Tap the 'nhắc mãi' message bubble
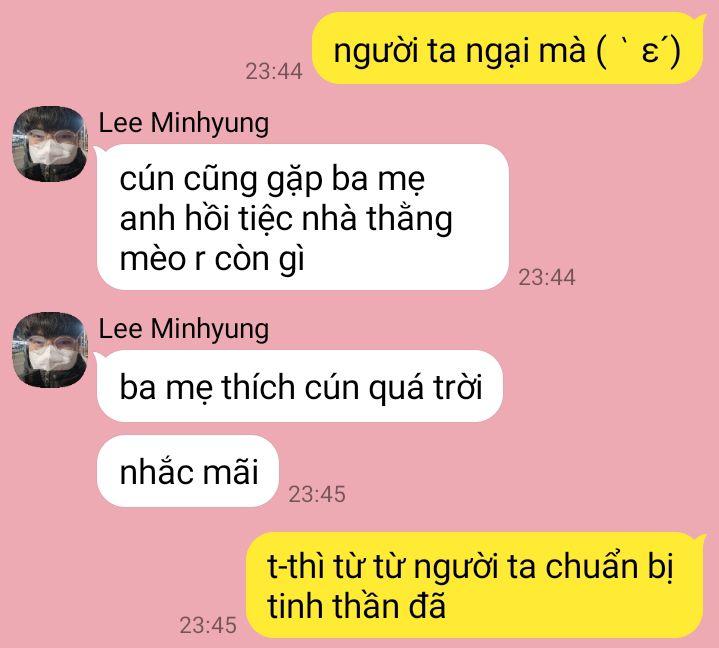This screenshot has width=719, height=648. point(188,471)
